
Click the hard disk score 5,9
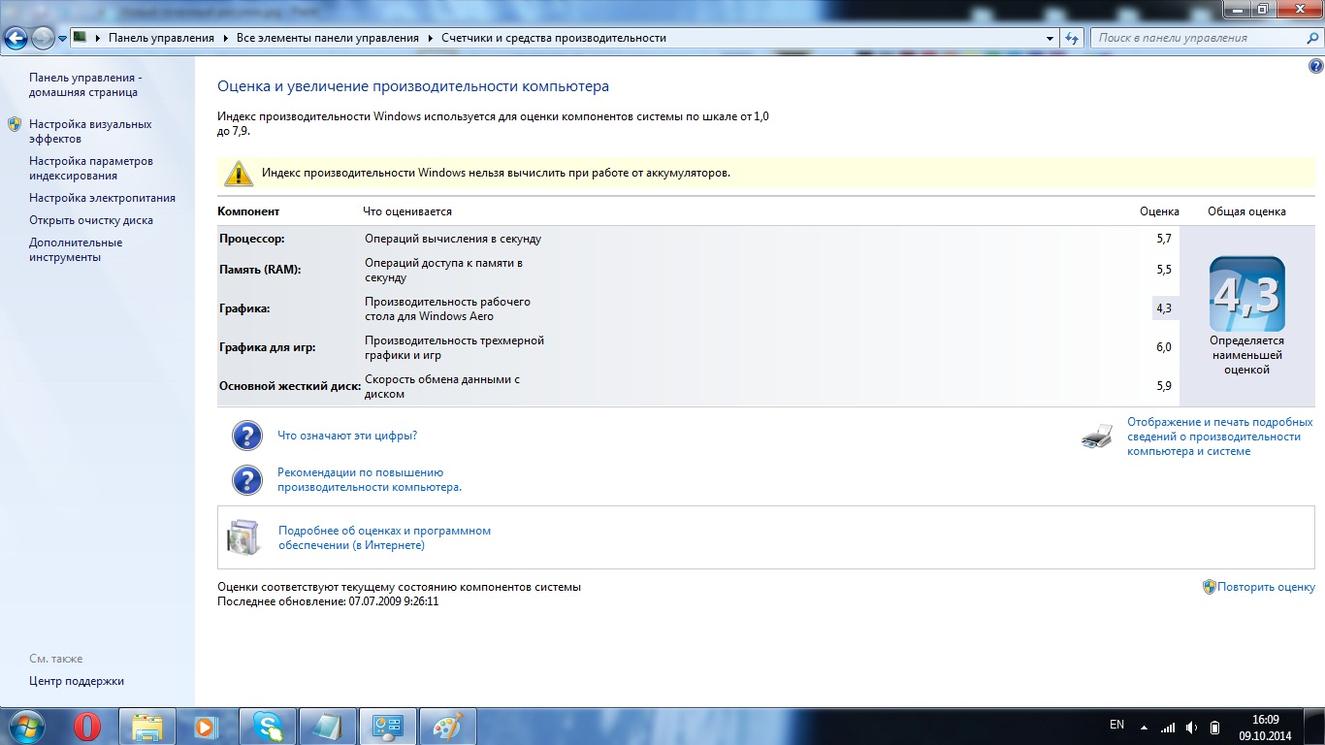[x=1163, y=386]
